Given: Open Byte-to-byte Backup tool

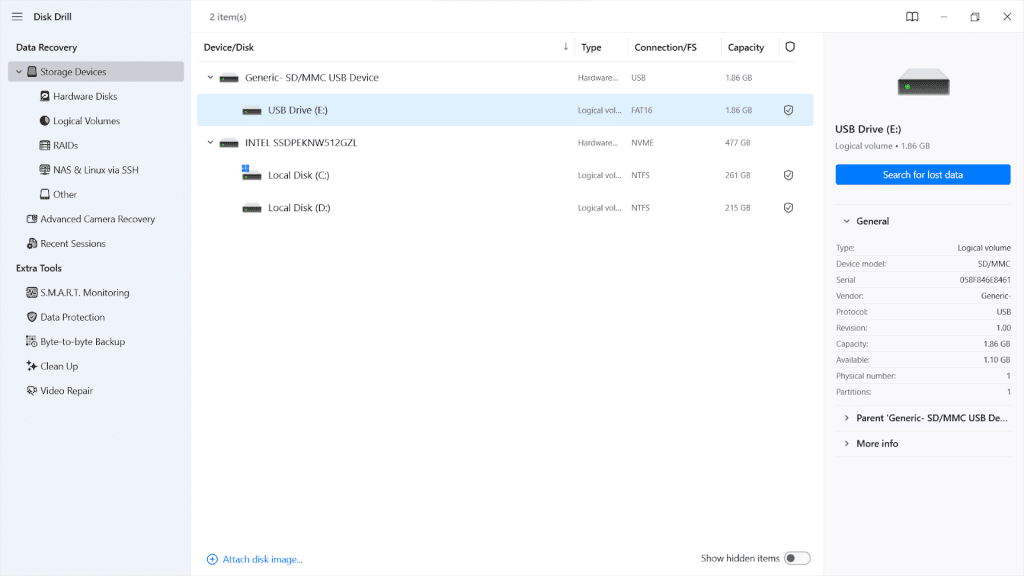Looking at the screenshot, I should pos(82,342).
